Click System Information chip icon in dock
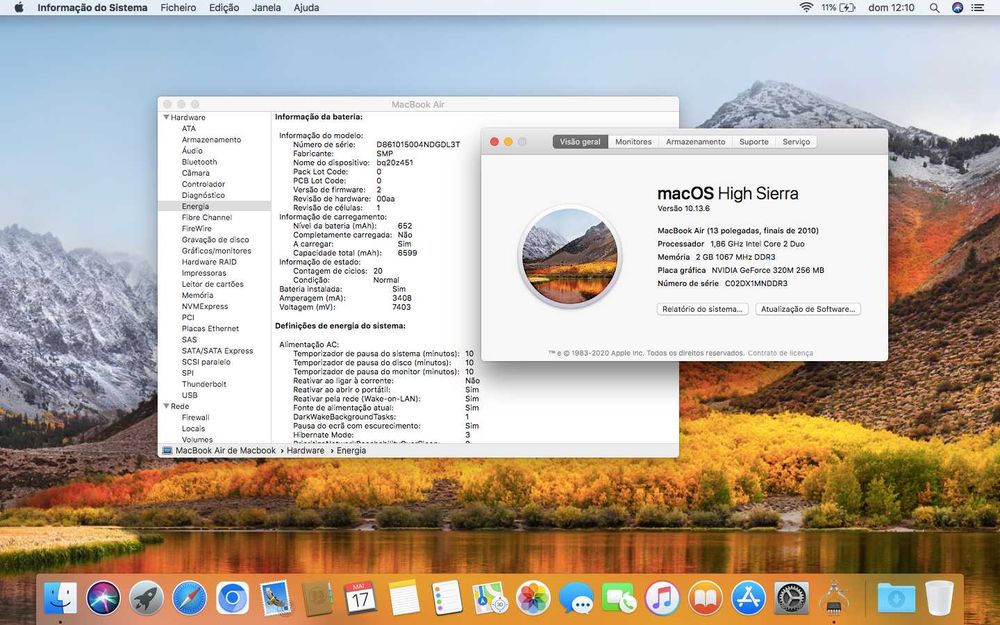The height and width of the screenshot is (625, 1000). 834,598
